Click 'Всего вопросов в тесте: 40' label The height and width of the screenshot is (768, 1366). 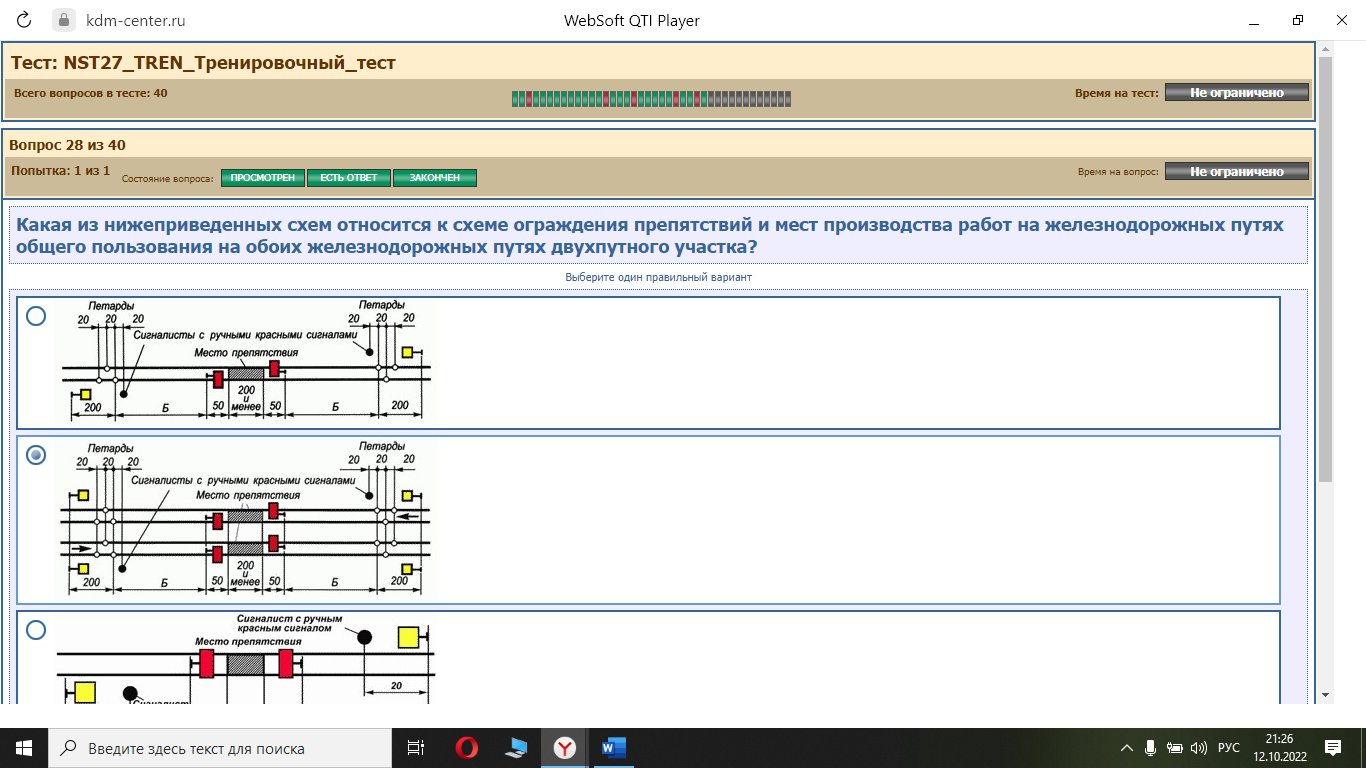tap(91, 92)
